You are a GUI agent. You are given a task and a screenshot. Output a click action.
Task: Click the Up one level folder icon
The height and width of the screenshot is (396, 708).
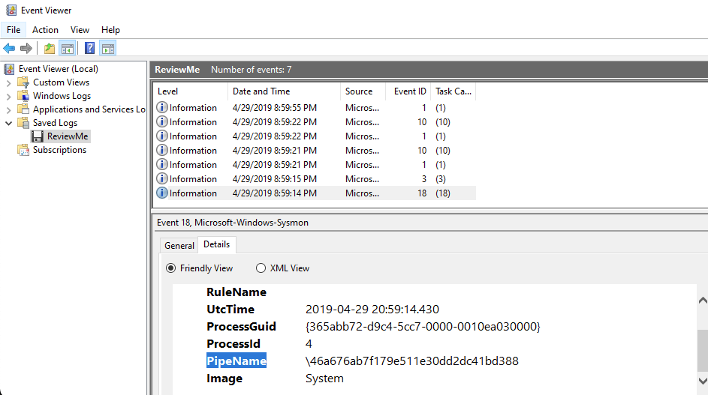[49, 48]
